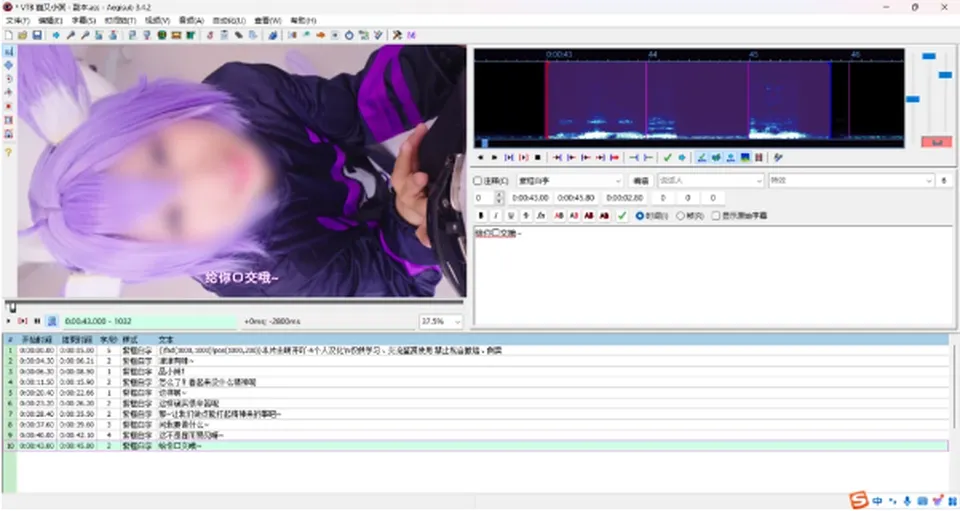Open the effect dropdown
Image resolution: width=960 pixels, height=511 pixels.
pyautogui.click(x=852, y=181)
